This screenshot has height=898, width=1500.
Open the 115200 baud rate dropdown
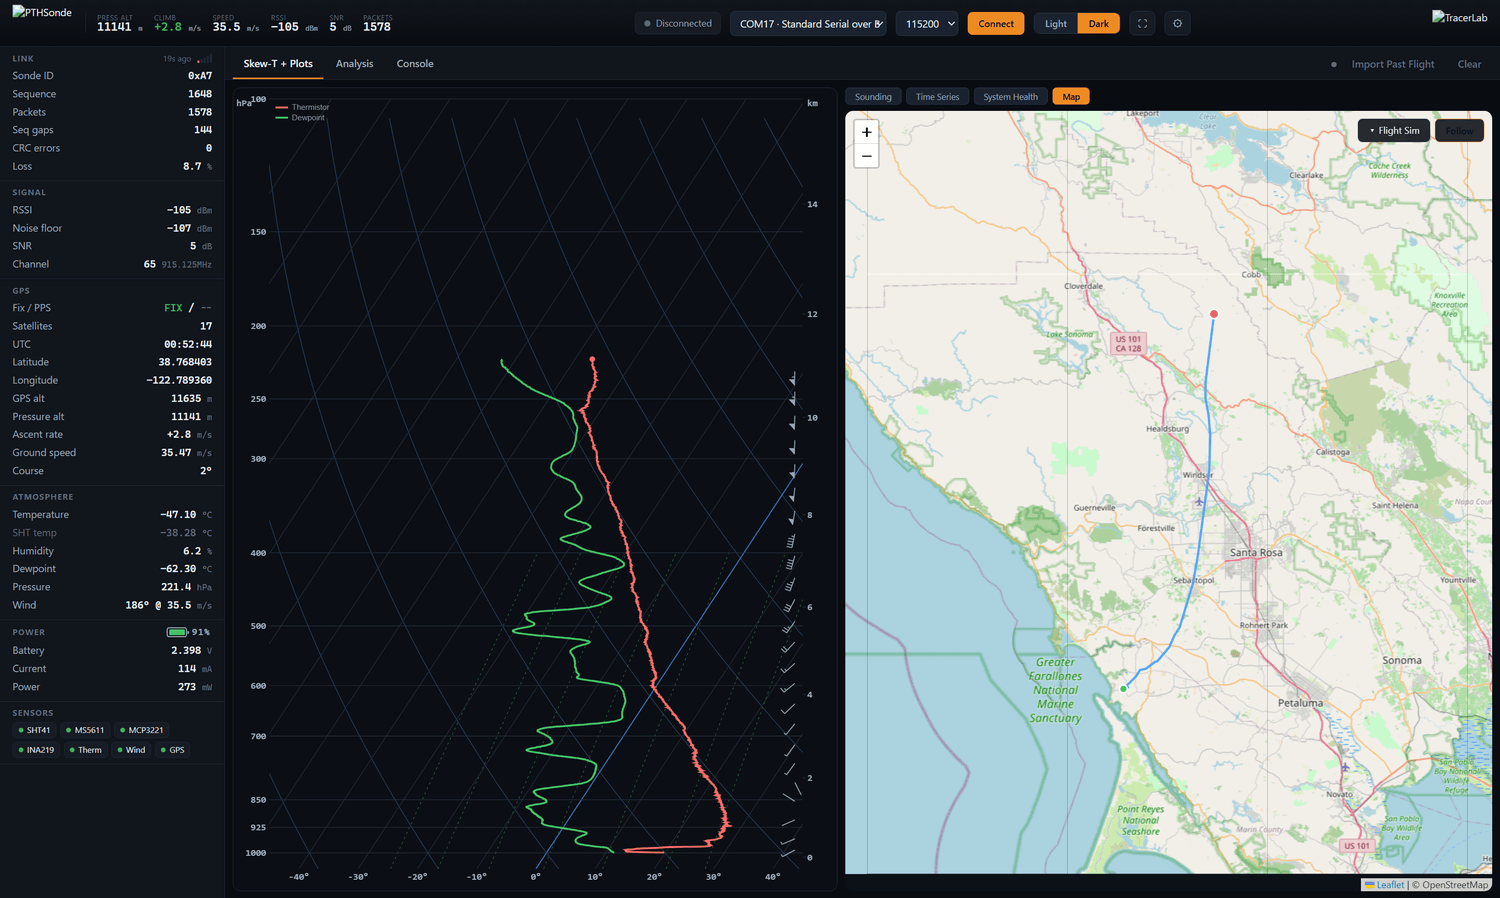(927, 23)
